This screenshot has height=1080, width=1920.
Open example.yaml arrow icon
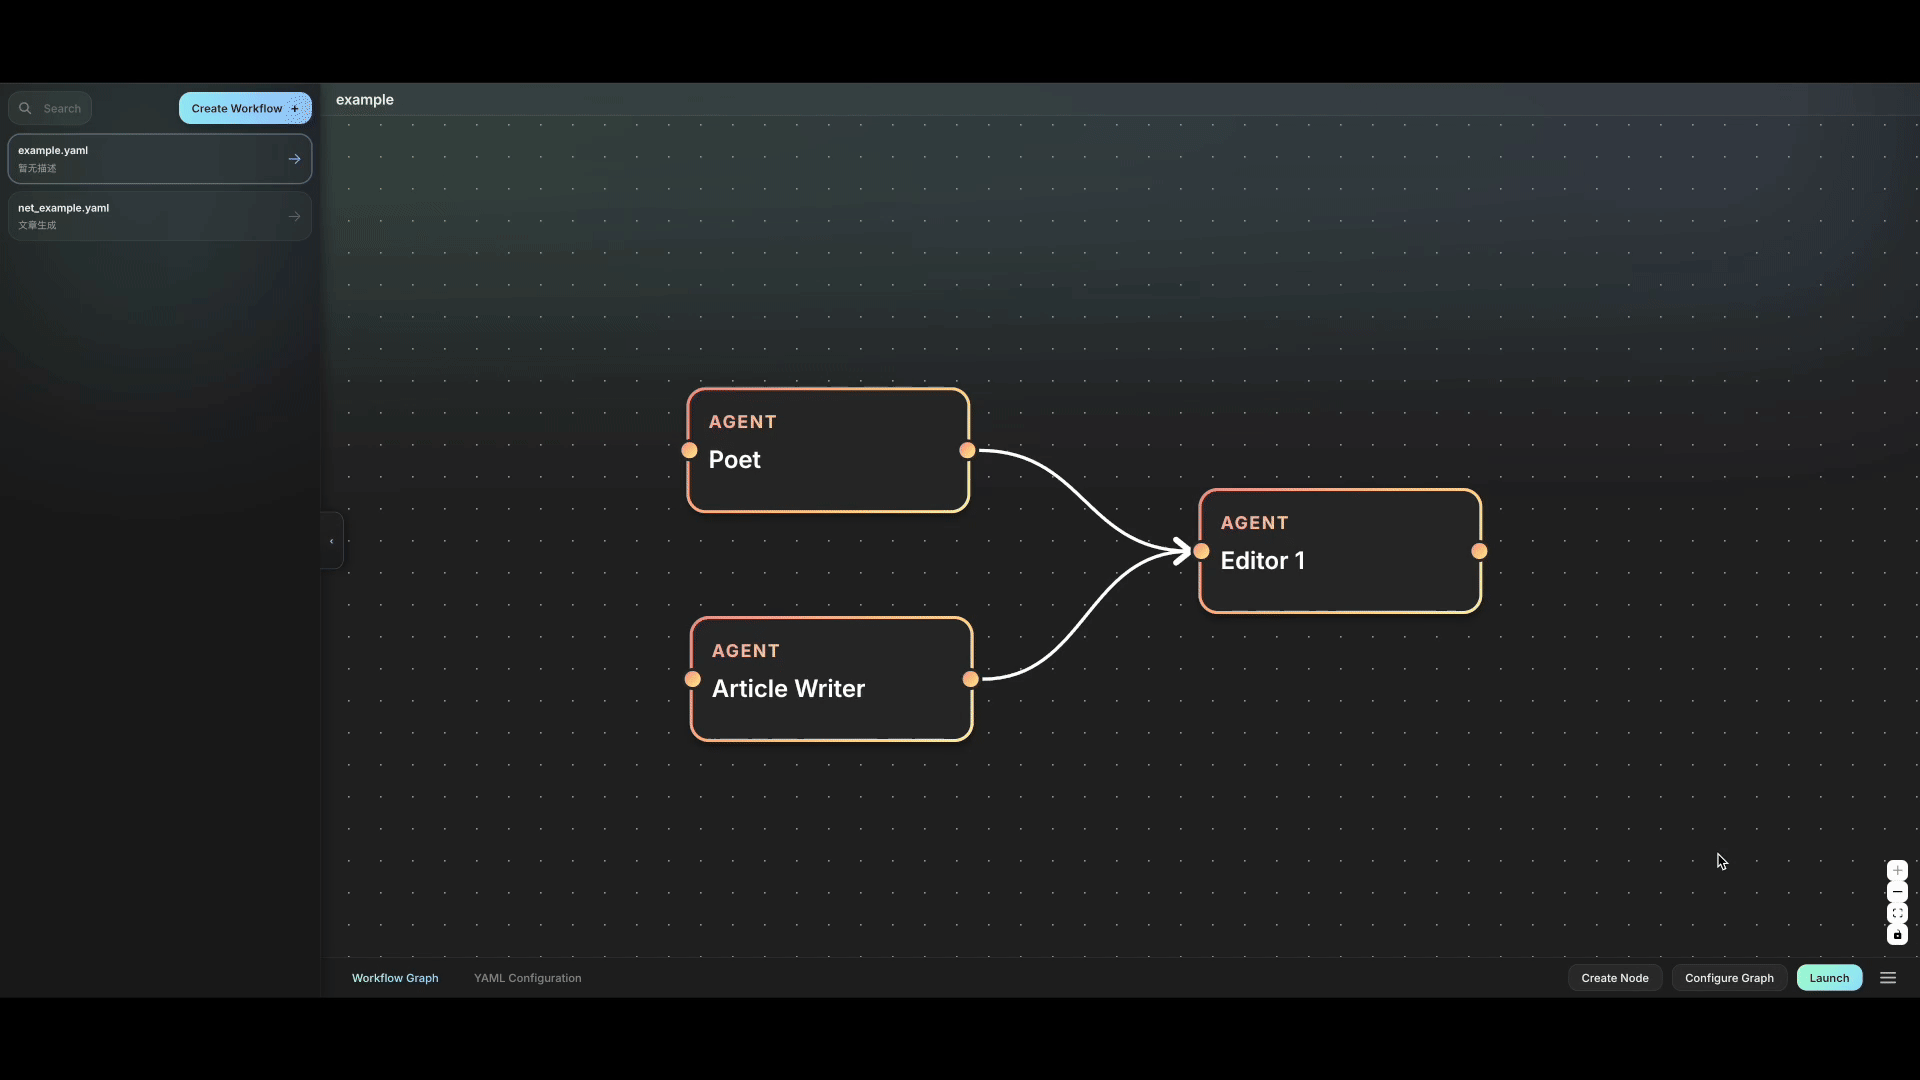(x=294, y=159)
